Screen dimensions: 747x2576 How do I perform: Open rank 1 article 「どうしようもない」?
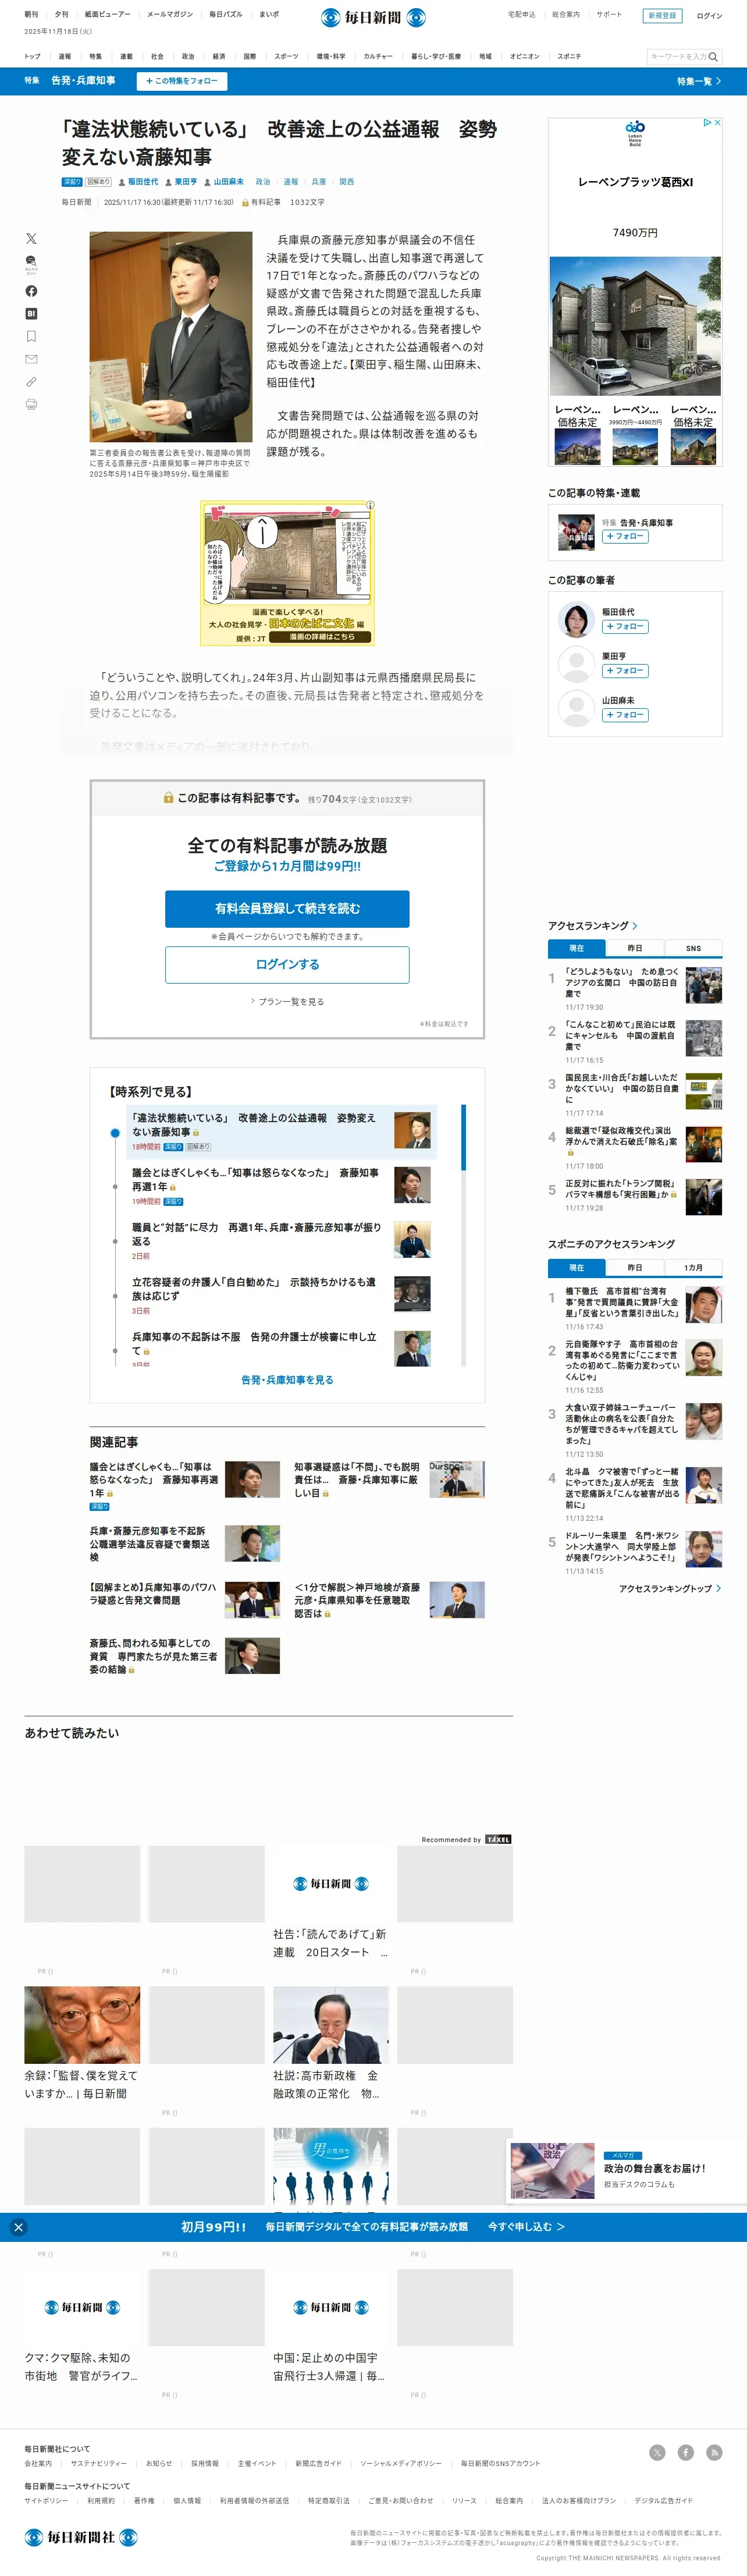point(621,982)
